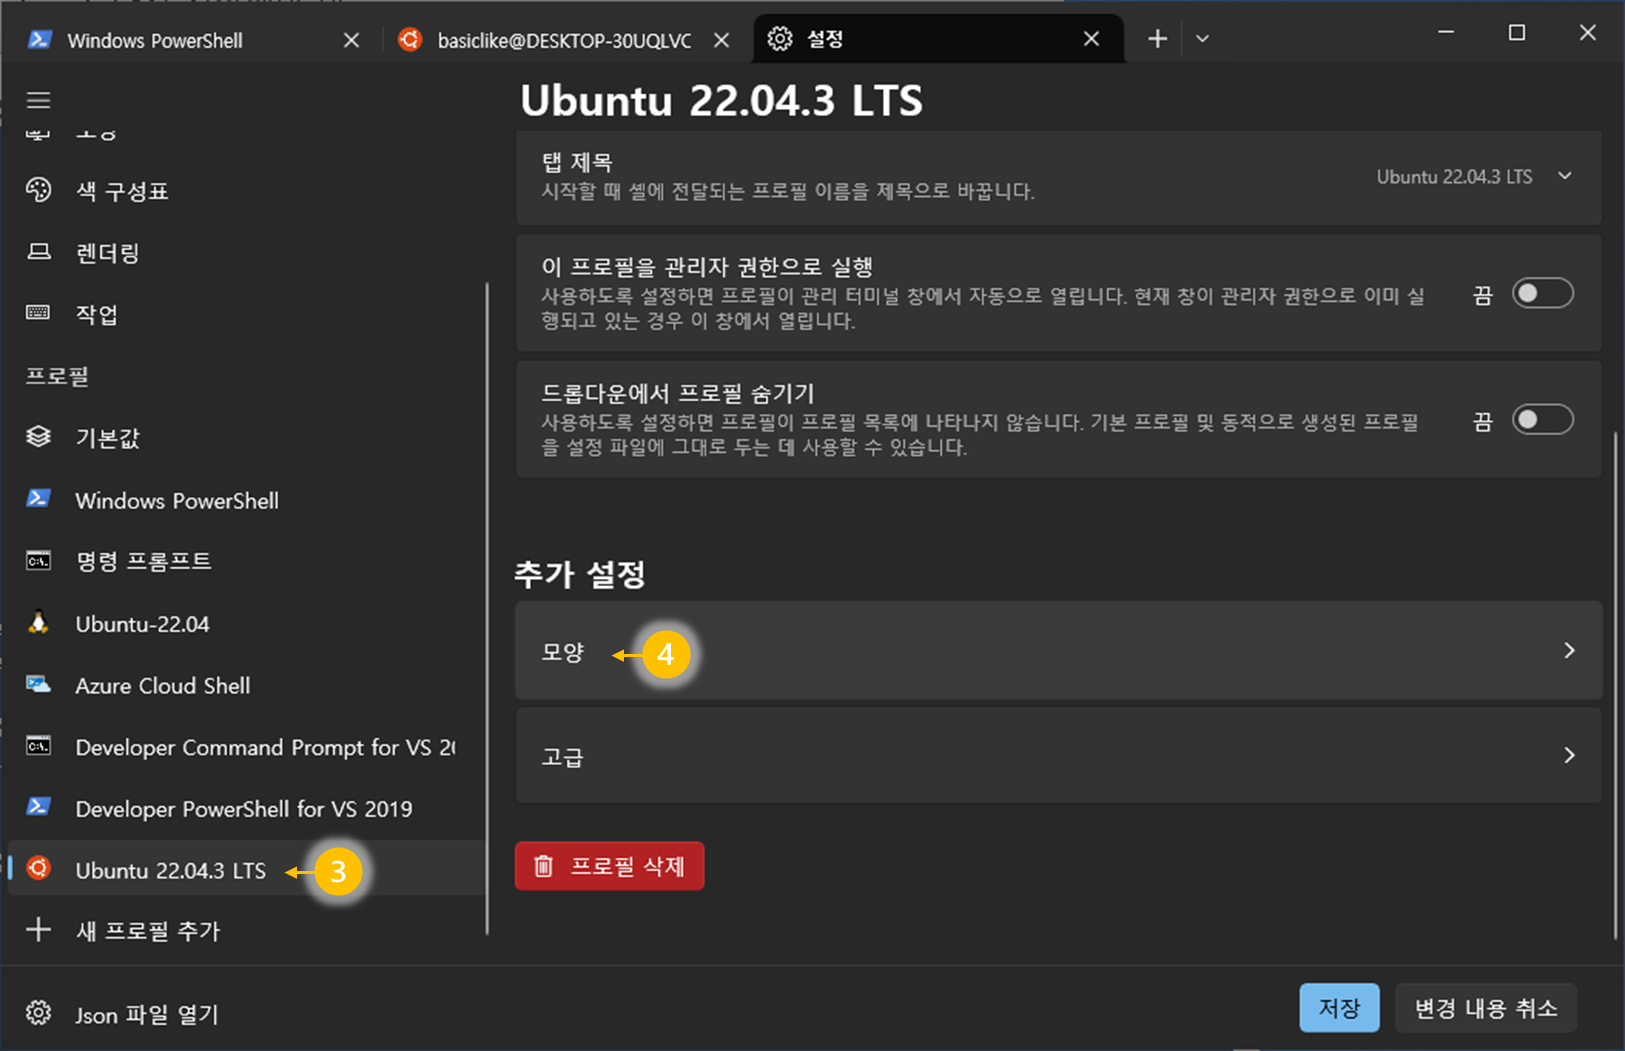Click the gear icon on the 설정 tab
Viewport: 1625px width, 1051px height.
point(780,39)
